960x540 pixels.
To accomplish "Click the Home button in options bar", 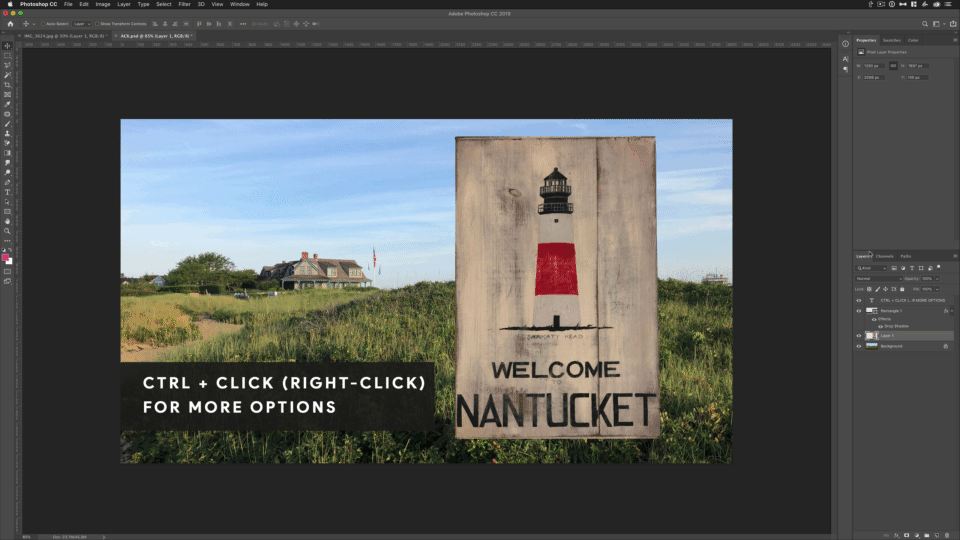I will [x=10, y=24].
